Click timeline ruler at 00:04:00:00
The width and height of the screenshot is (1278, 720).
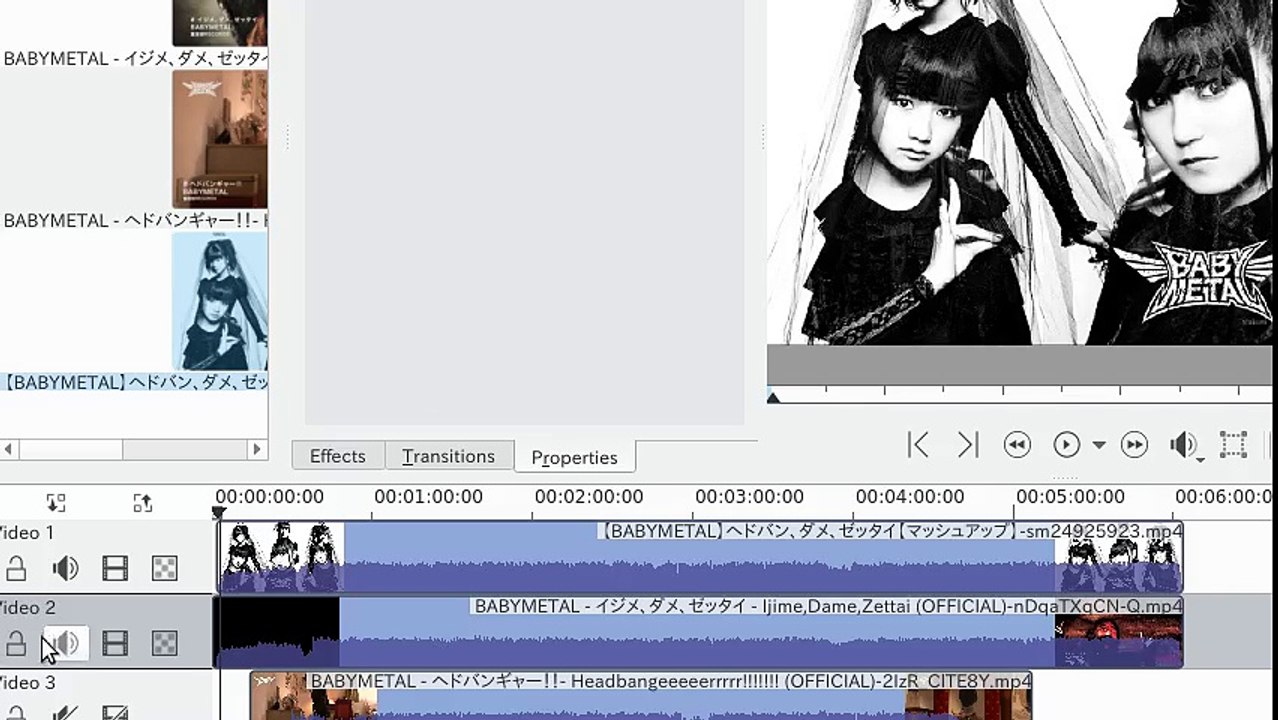(x=909, y=497)
